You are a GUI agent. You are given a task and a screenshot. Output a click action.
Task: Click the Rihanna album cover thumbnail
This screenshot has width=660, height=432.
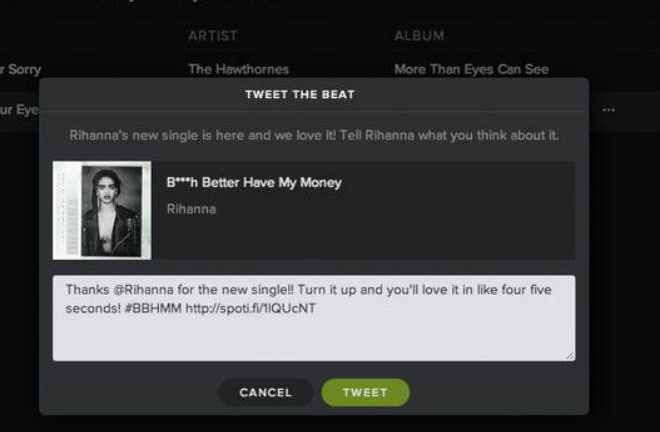click(x=102, y=210)
